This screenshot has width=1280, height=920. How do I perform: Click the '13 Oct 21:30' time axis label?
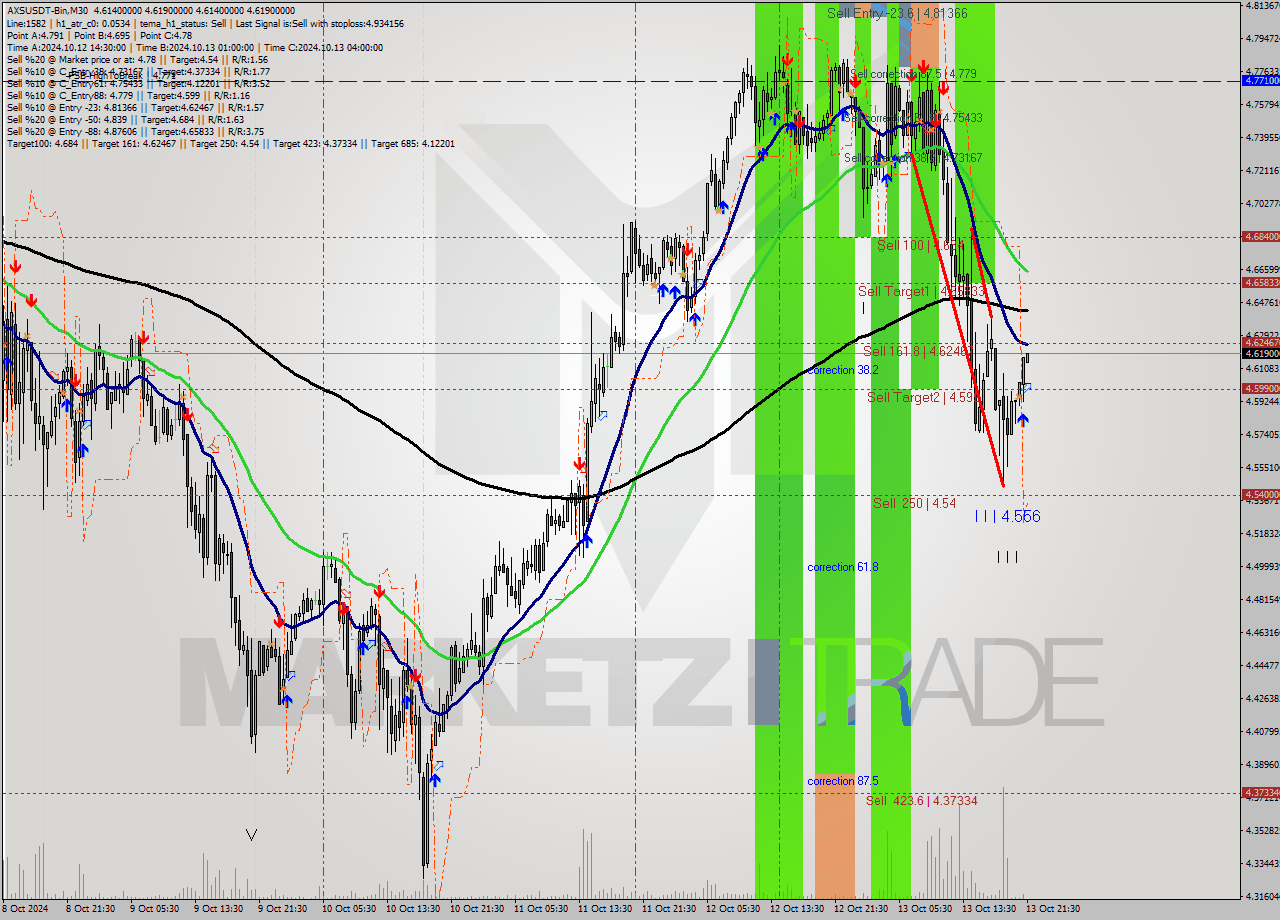[x=1054, y=909]
